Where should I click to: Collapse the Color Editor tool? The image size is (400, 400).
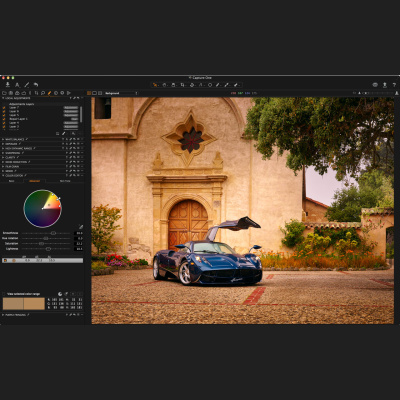[3, 175]
